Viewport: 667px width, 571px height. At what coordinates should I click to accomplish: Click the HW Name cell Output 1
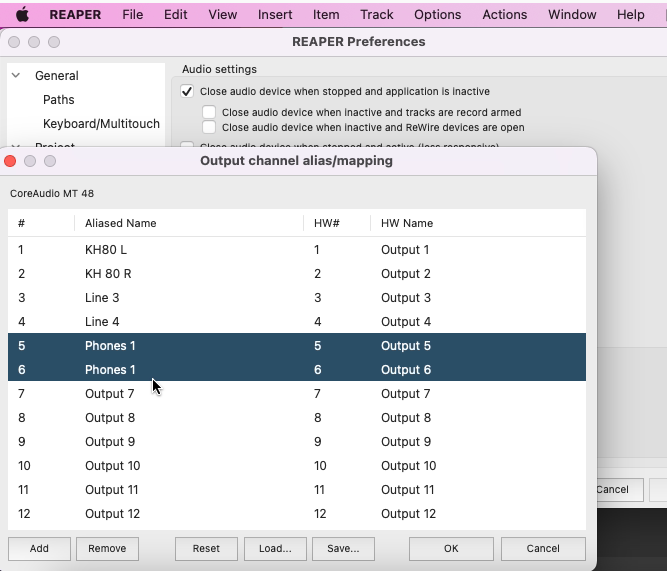(405, 250)
